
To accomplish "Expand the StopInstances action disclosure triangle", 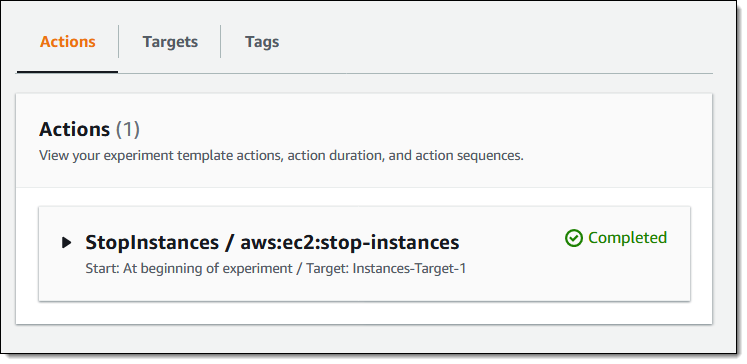I will pyautogui.click(x=67, y=243).
